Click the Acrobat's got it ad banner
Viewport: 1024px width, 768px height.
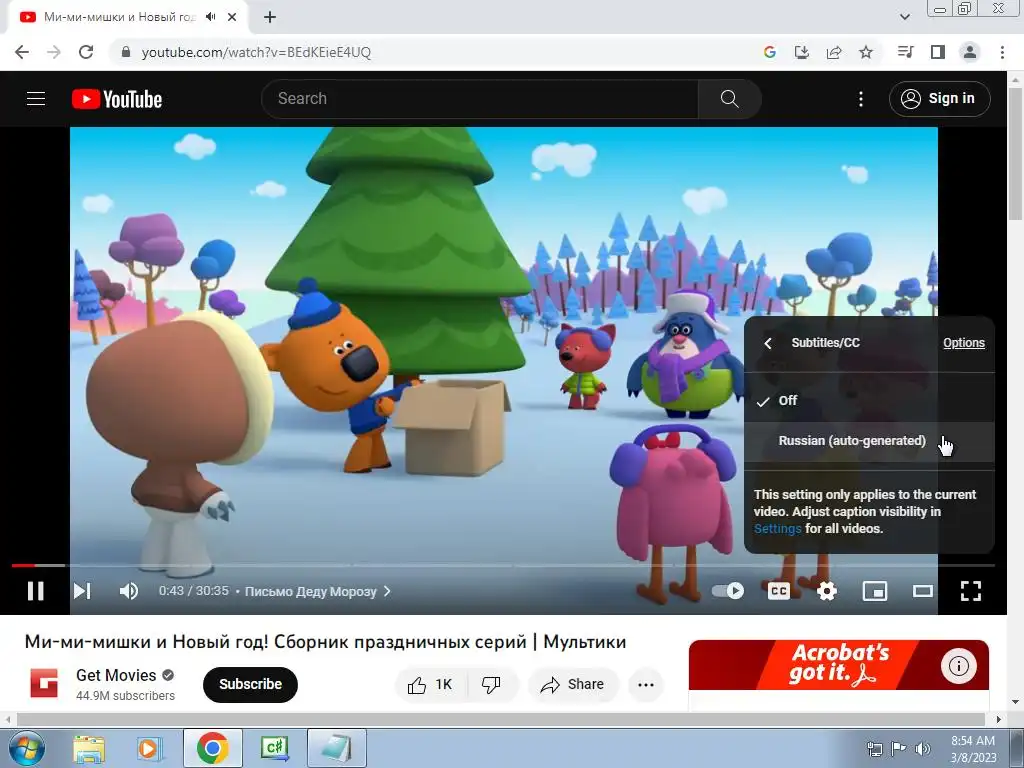(839, 665)
